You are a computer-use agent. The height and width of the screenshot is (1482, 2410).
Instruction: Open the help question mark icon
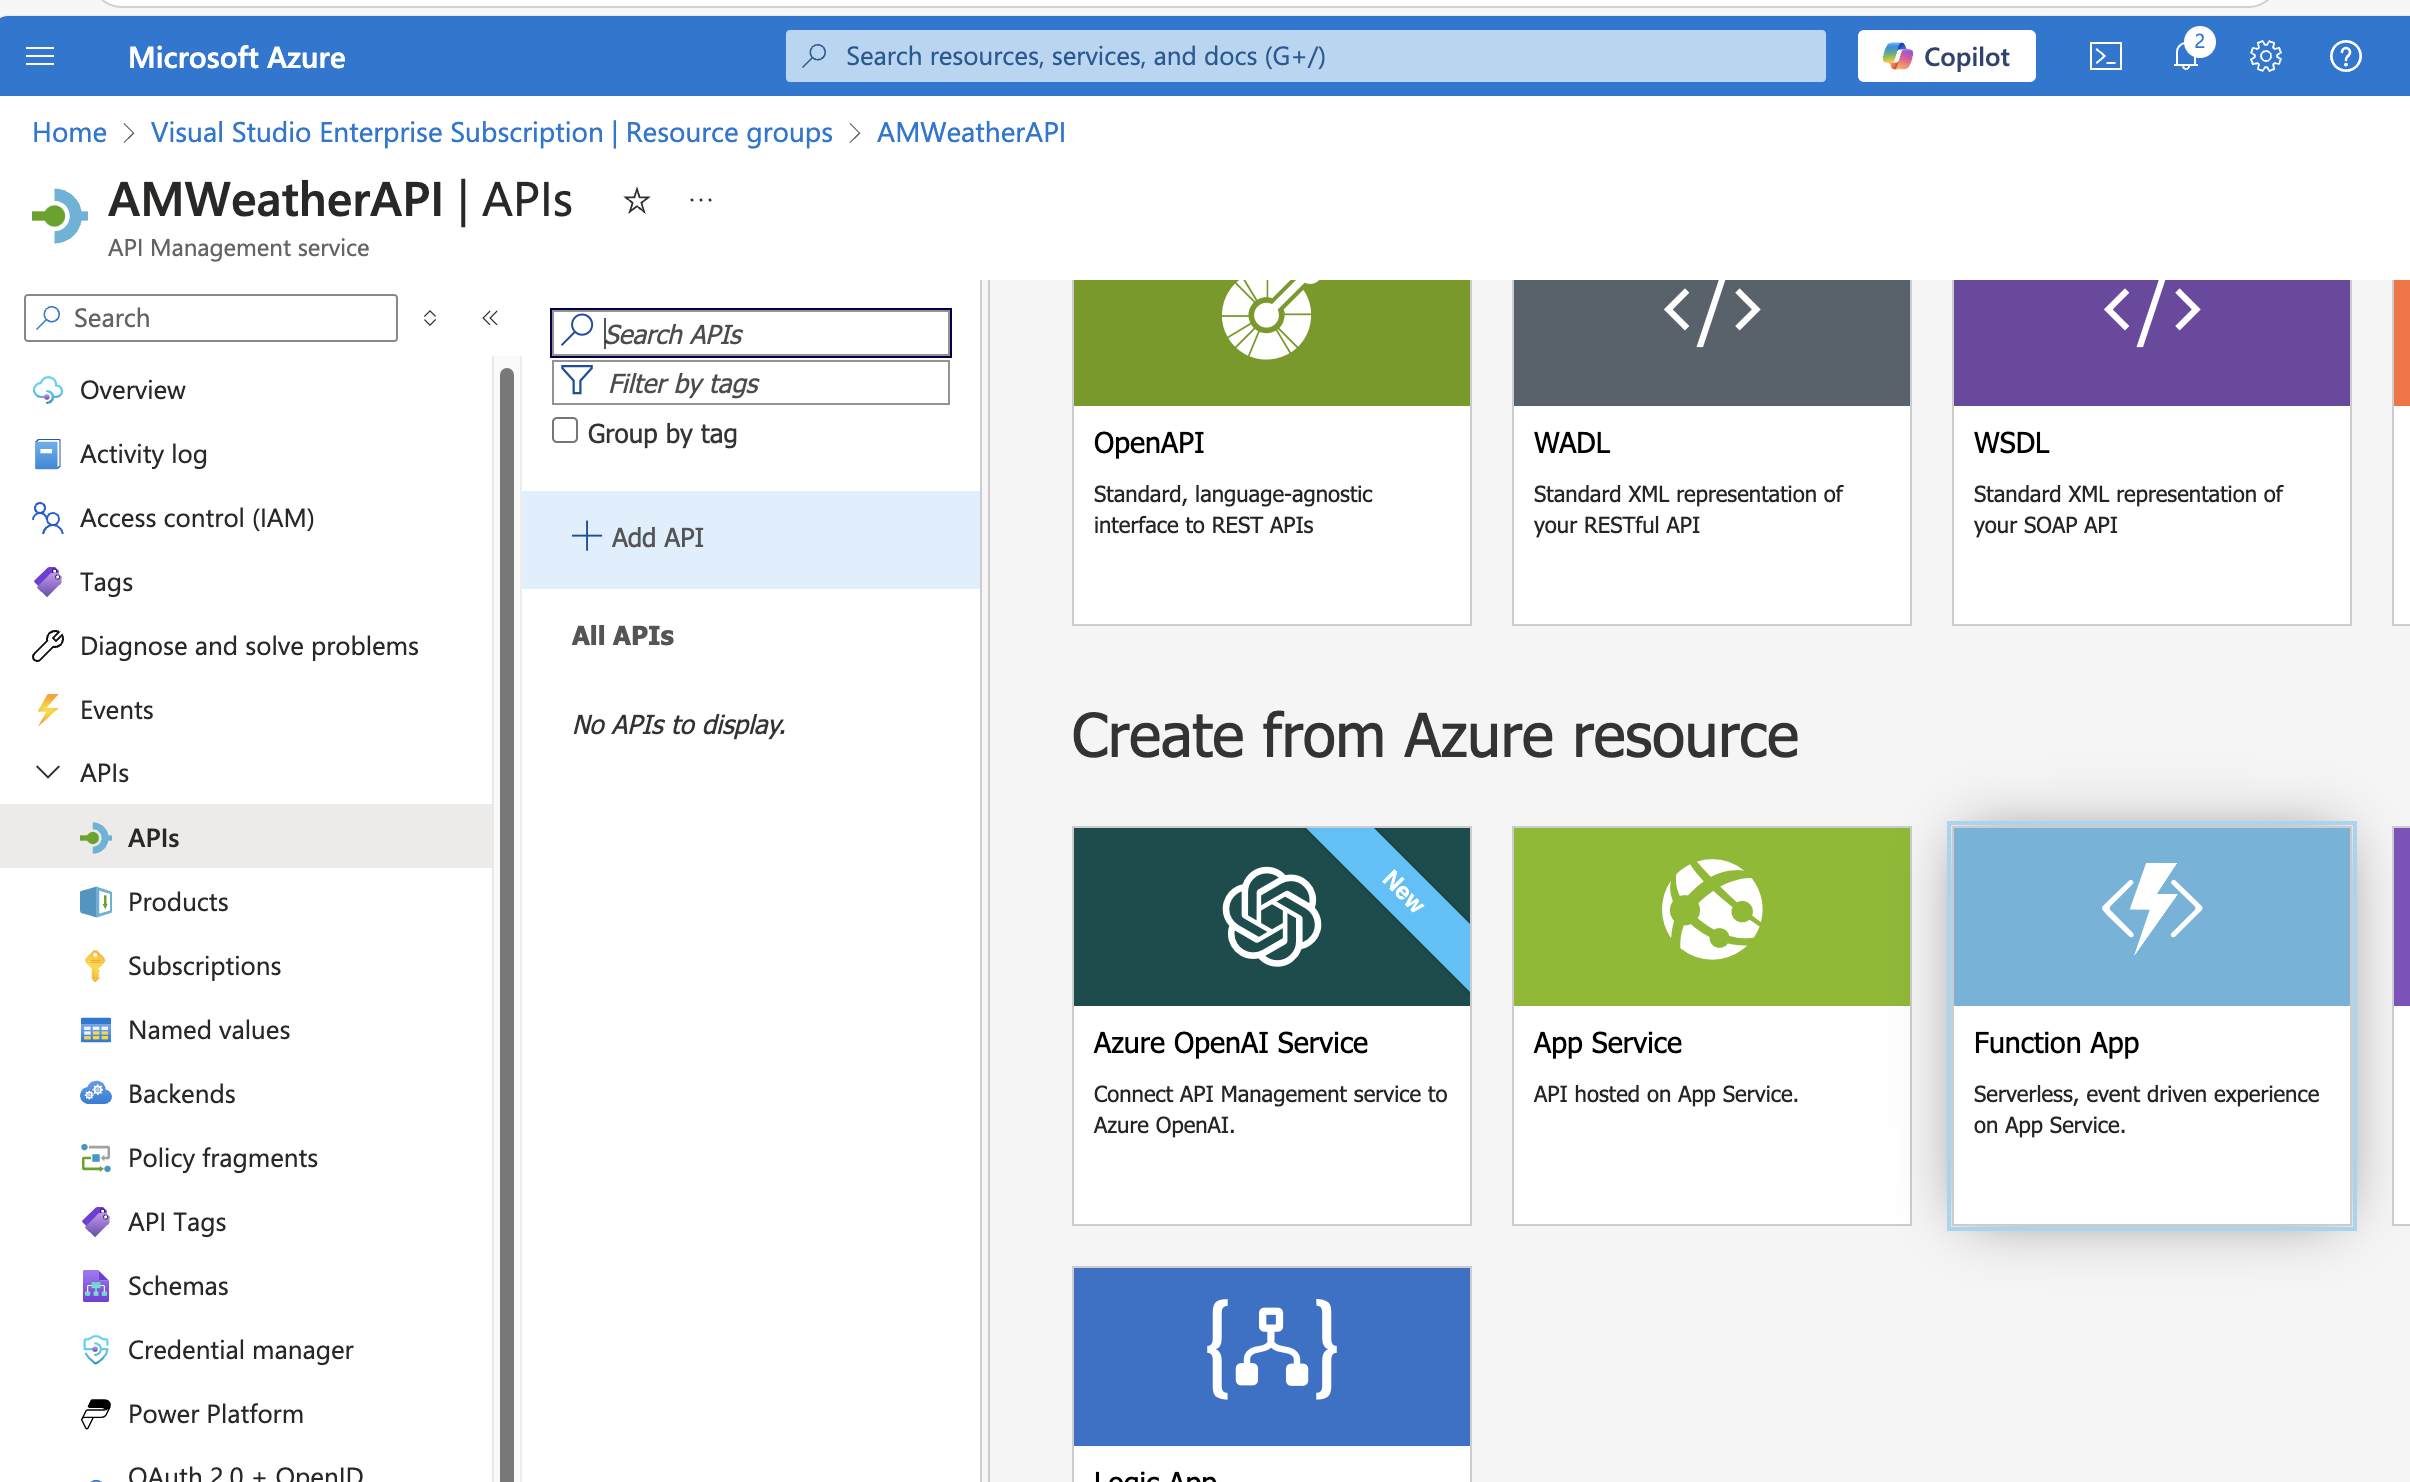2345,56
